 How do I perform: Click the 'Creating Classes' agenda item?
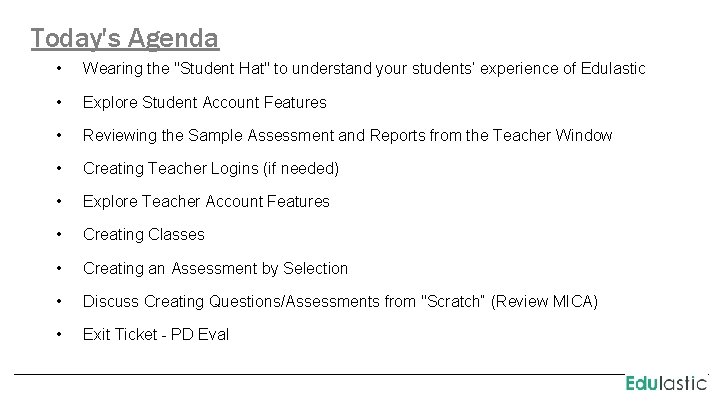pos(143,234)
